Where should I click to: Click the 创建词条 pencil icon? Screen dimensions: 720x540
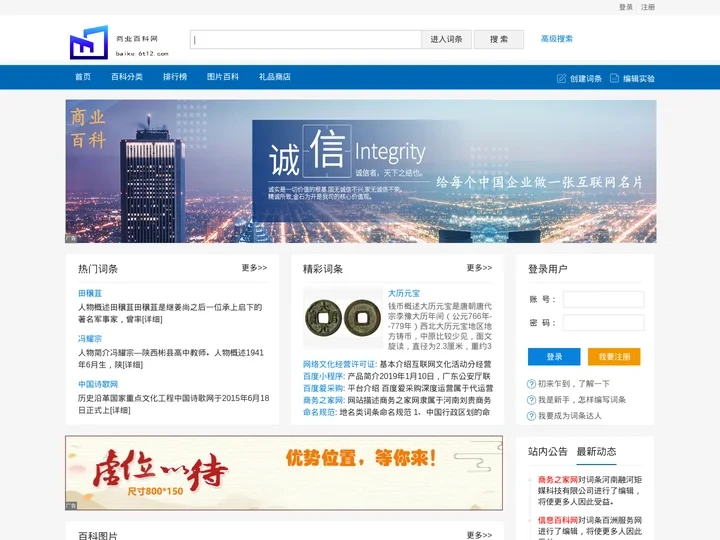(x=561, y=79)
